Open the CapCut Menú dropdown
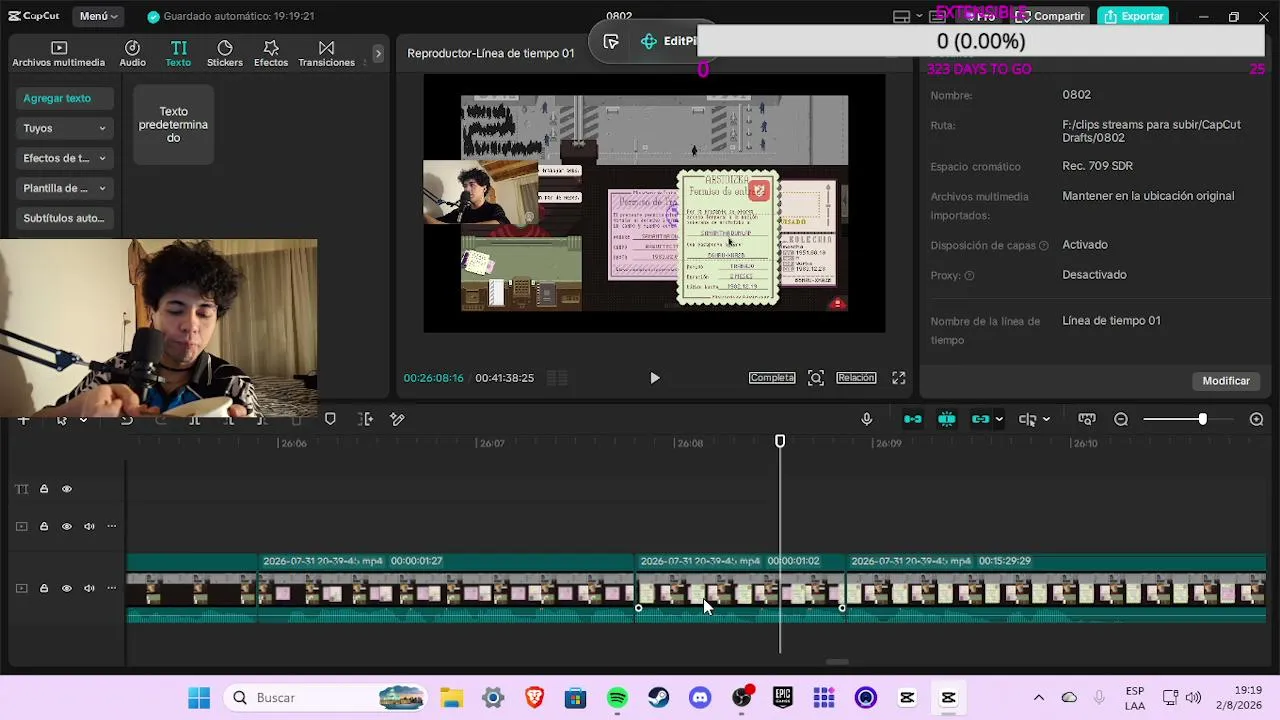 99,16
